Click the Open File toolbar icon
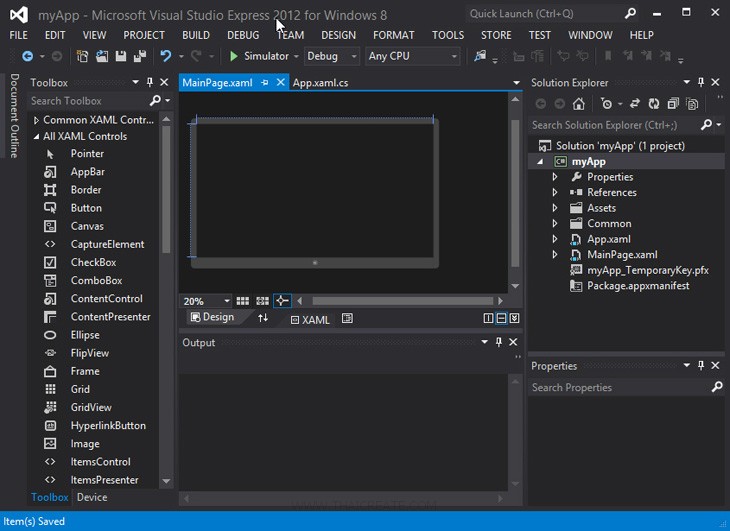This screenshot has width=730, height=531. [x=101, y=56]
